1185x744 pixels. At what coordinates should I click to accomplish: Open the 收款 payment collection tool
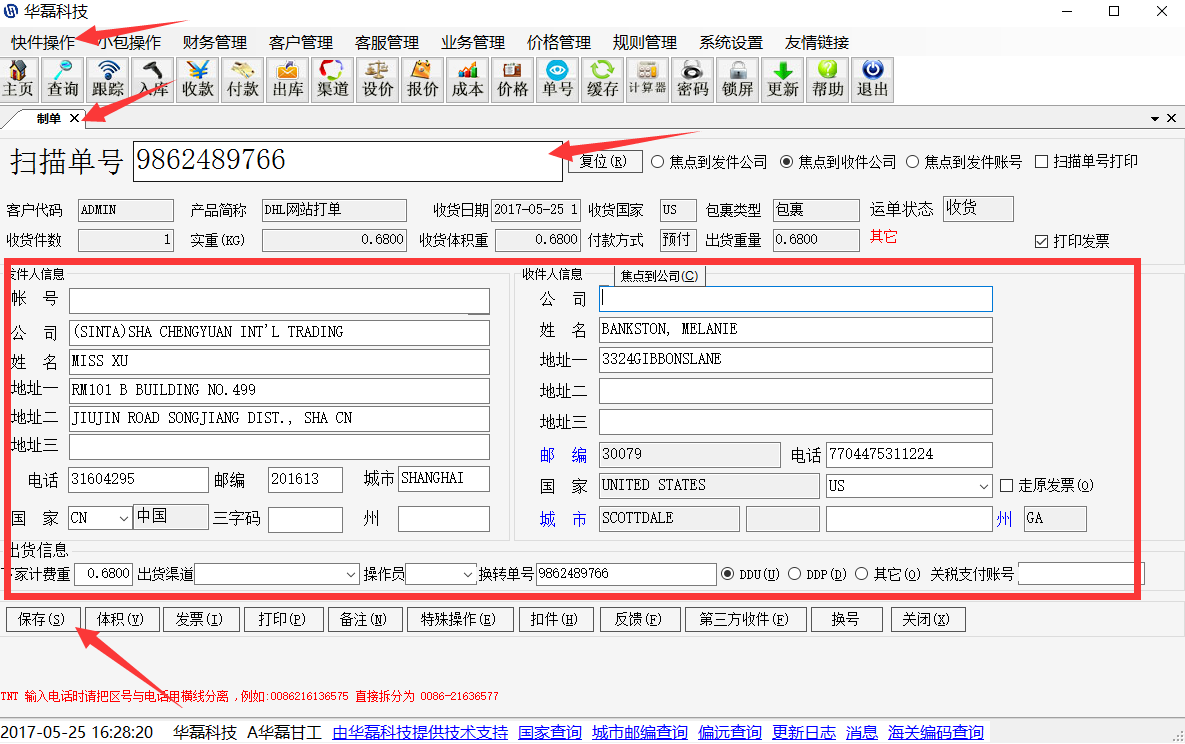197,80
